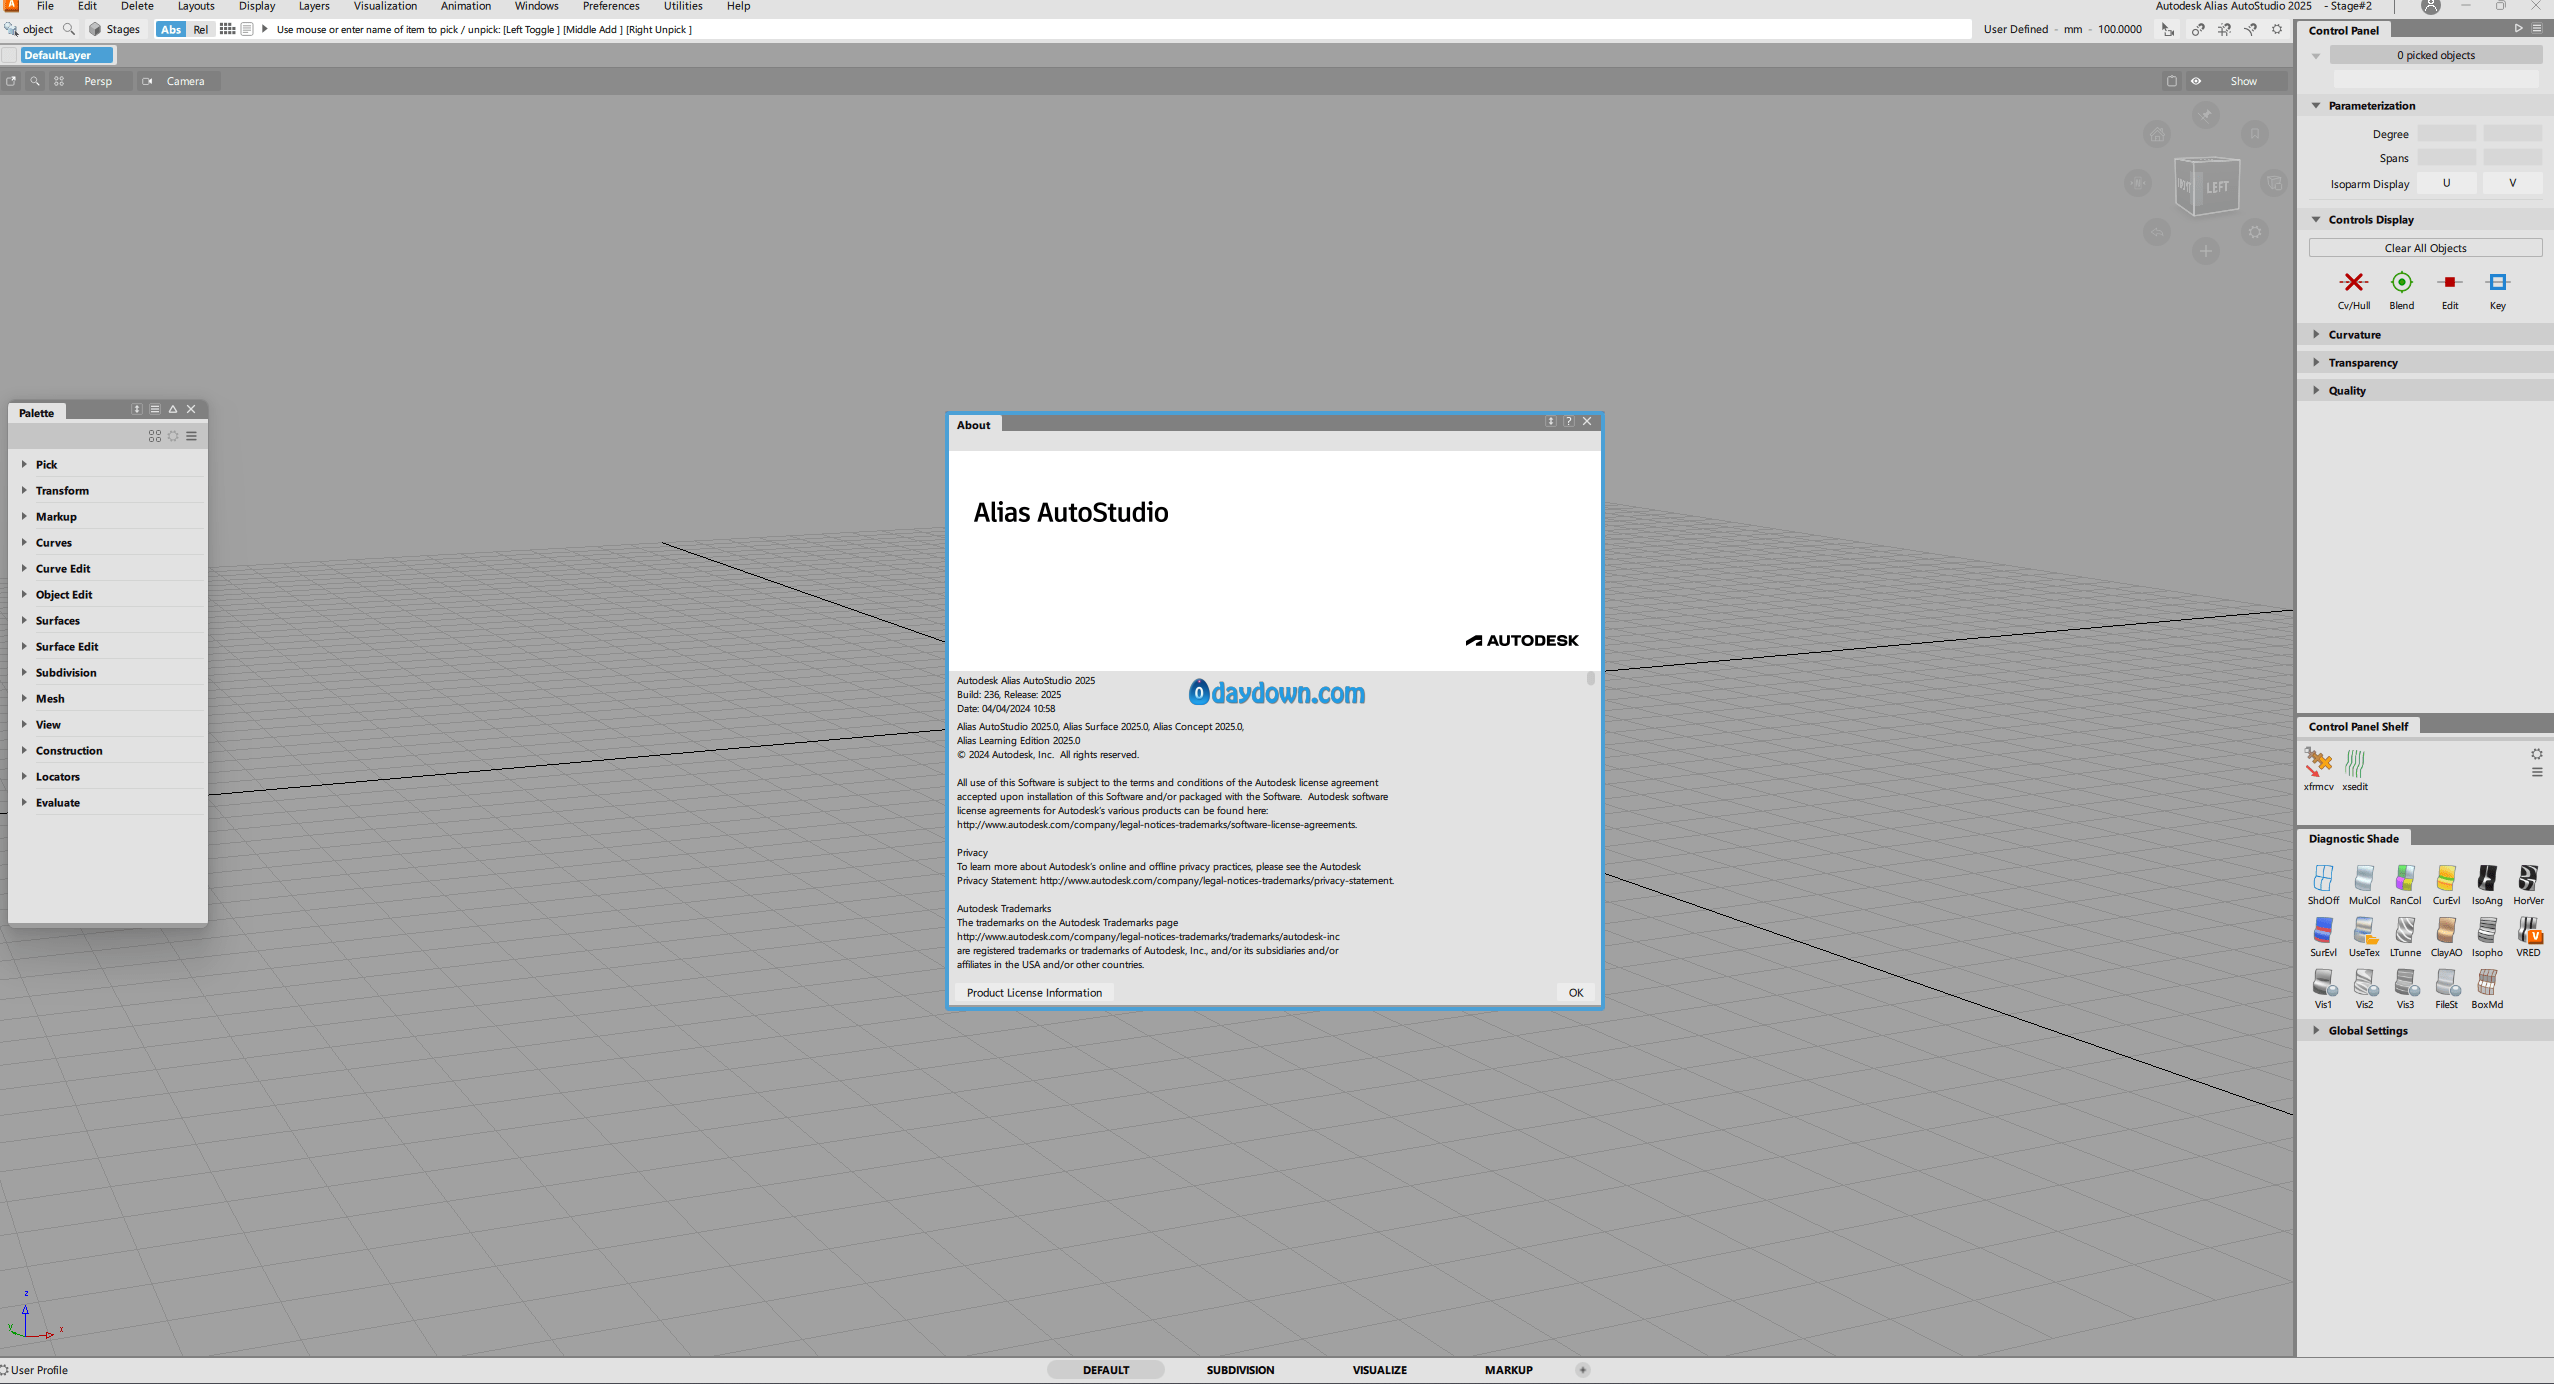Activate the CurEvl curvature evaluation shader
This screenshot has width=2554, height=1384.
(2445, 879)
